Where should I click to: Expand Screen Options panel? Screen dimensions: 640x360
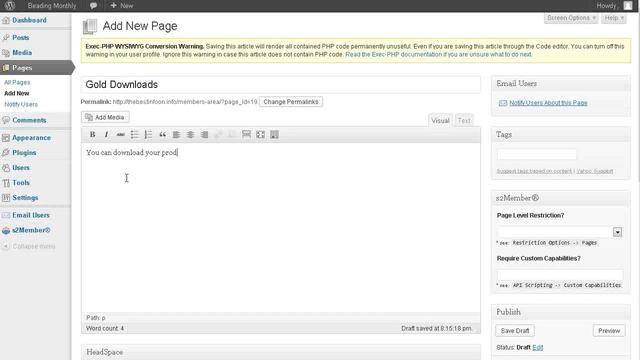571,18
